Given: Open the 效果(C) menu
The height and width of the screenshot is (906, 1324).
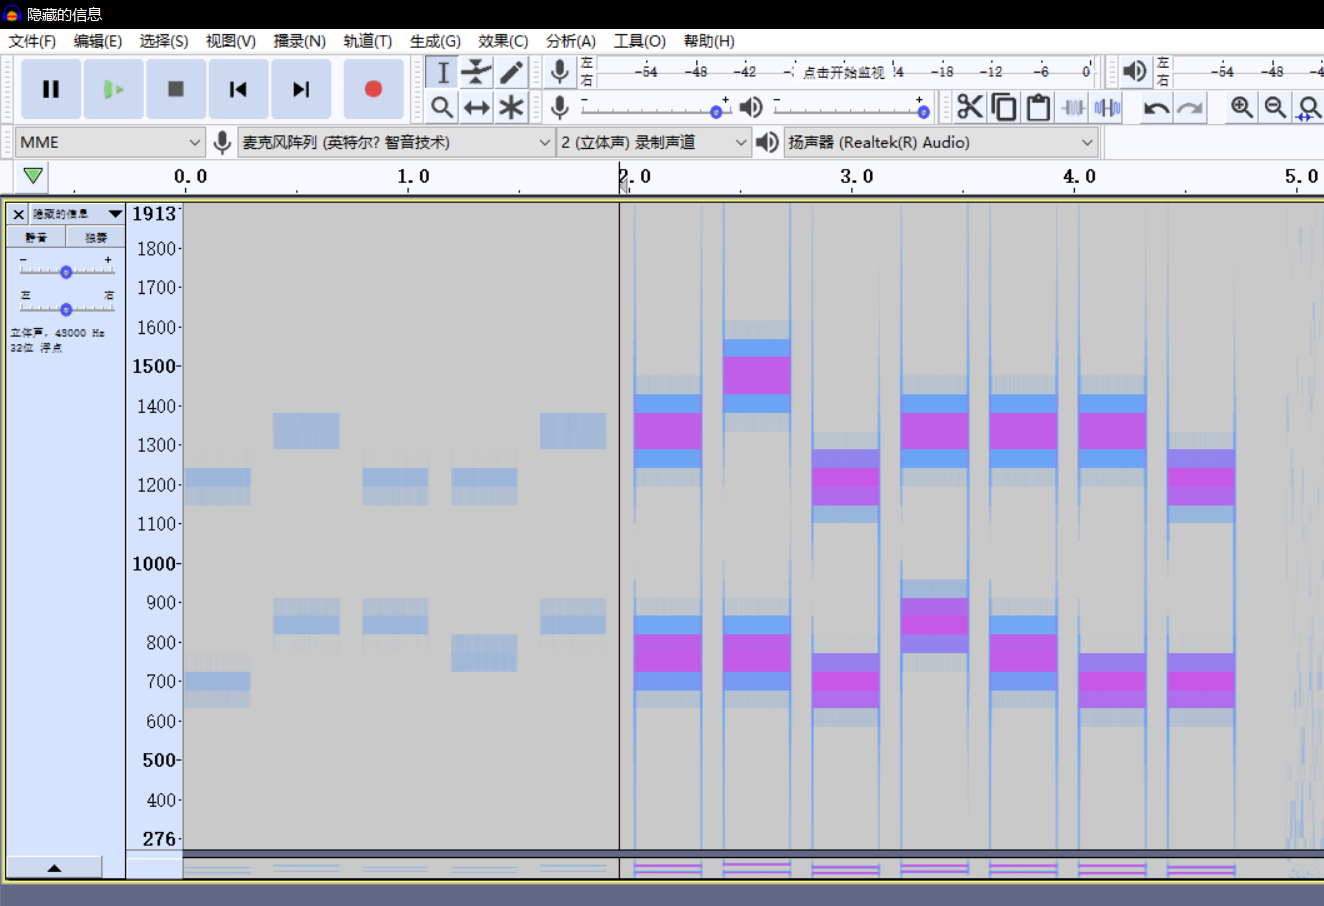Looking at the screenshot, I should coord(502,41).
